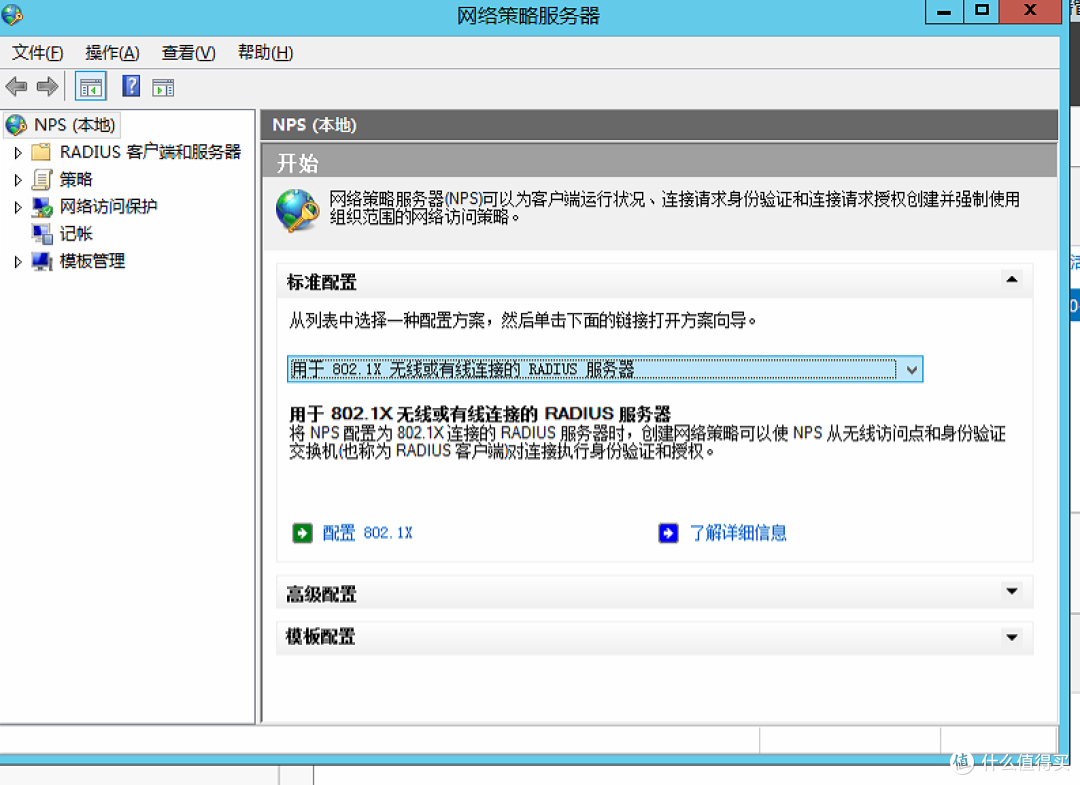Click the Back navigation arrow
This screenshot has height=785, width=1080.
point(17,86)
